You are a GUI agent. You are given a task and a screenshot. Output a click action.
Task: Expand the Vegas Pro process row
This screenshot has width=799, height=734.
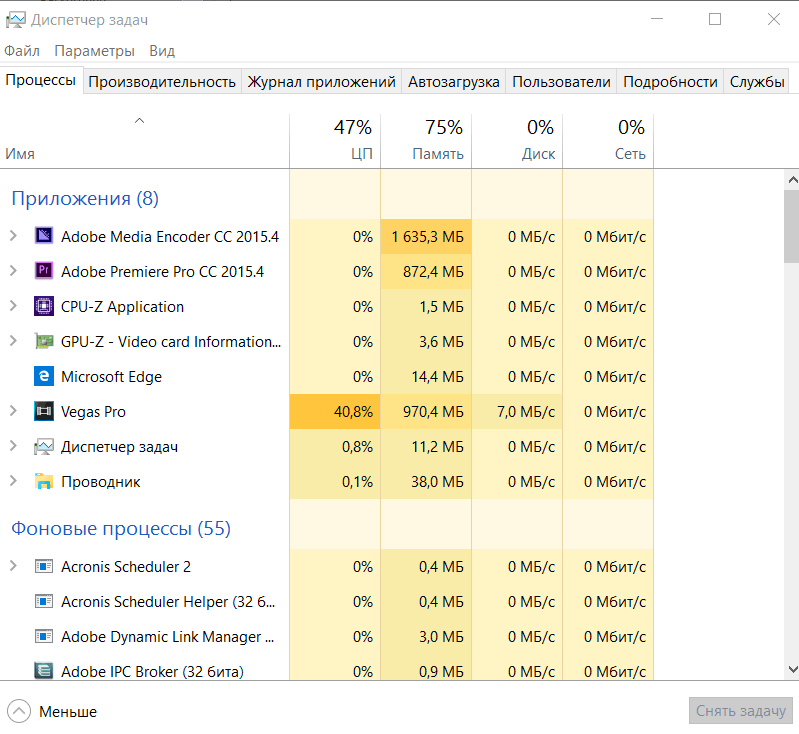point(13,411)
